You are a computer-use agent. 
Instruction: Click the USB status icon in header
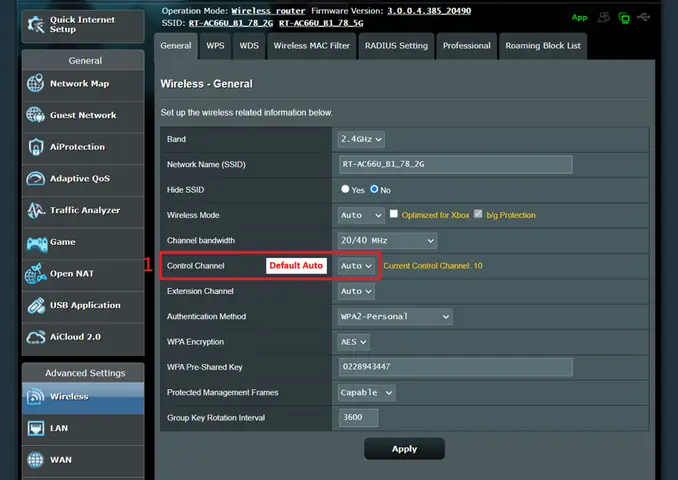(x=643, y=17)
